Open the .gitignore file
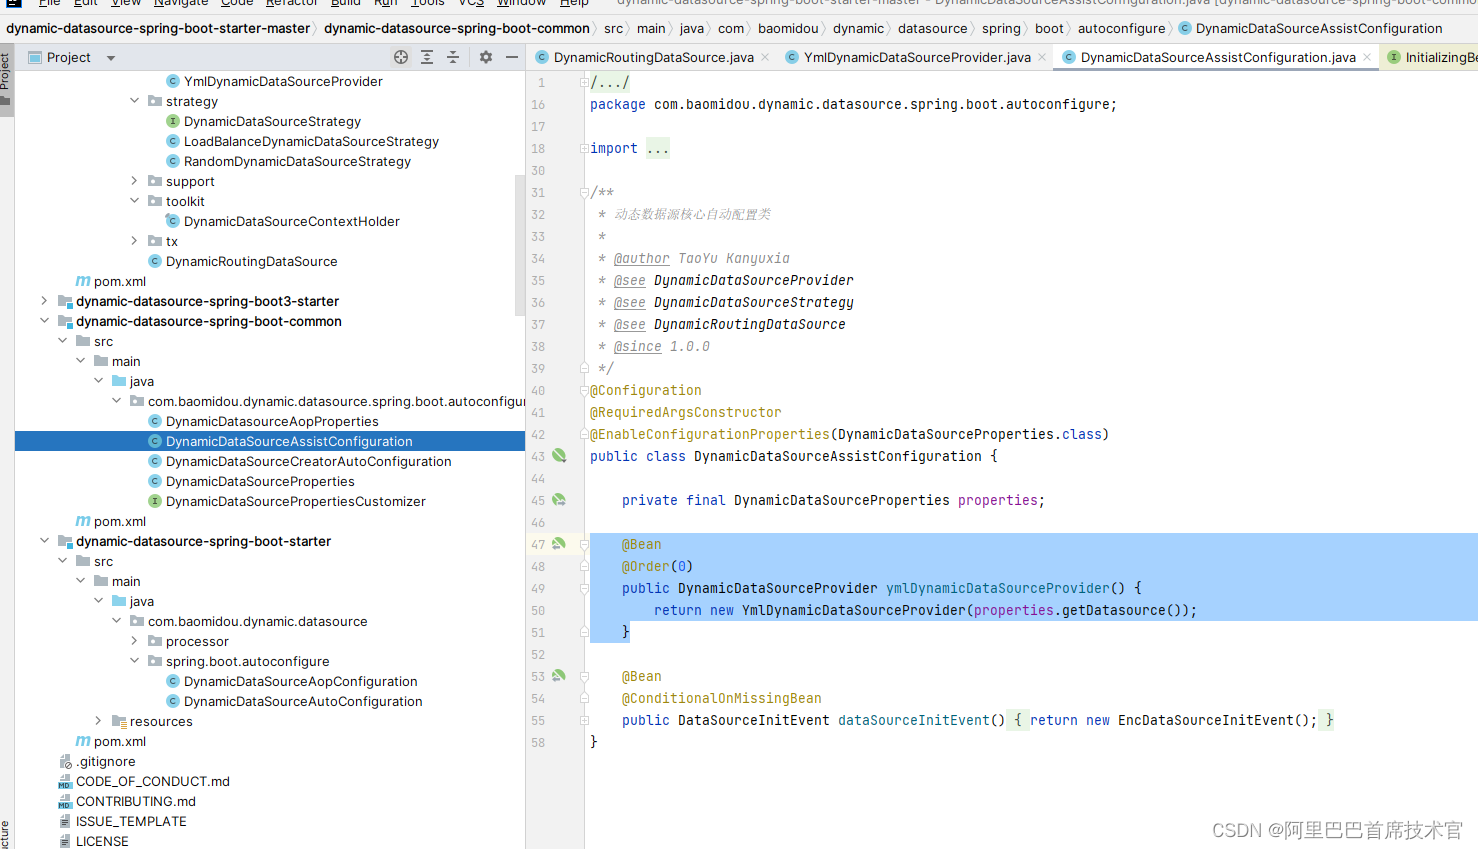The width and height of the screenshot is (1478, 849). coord(105,761)
